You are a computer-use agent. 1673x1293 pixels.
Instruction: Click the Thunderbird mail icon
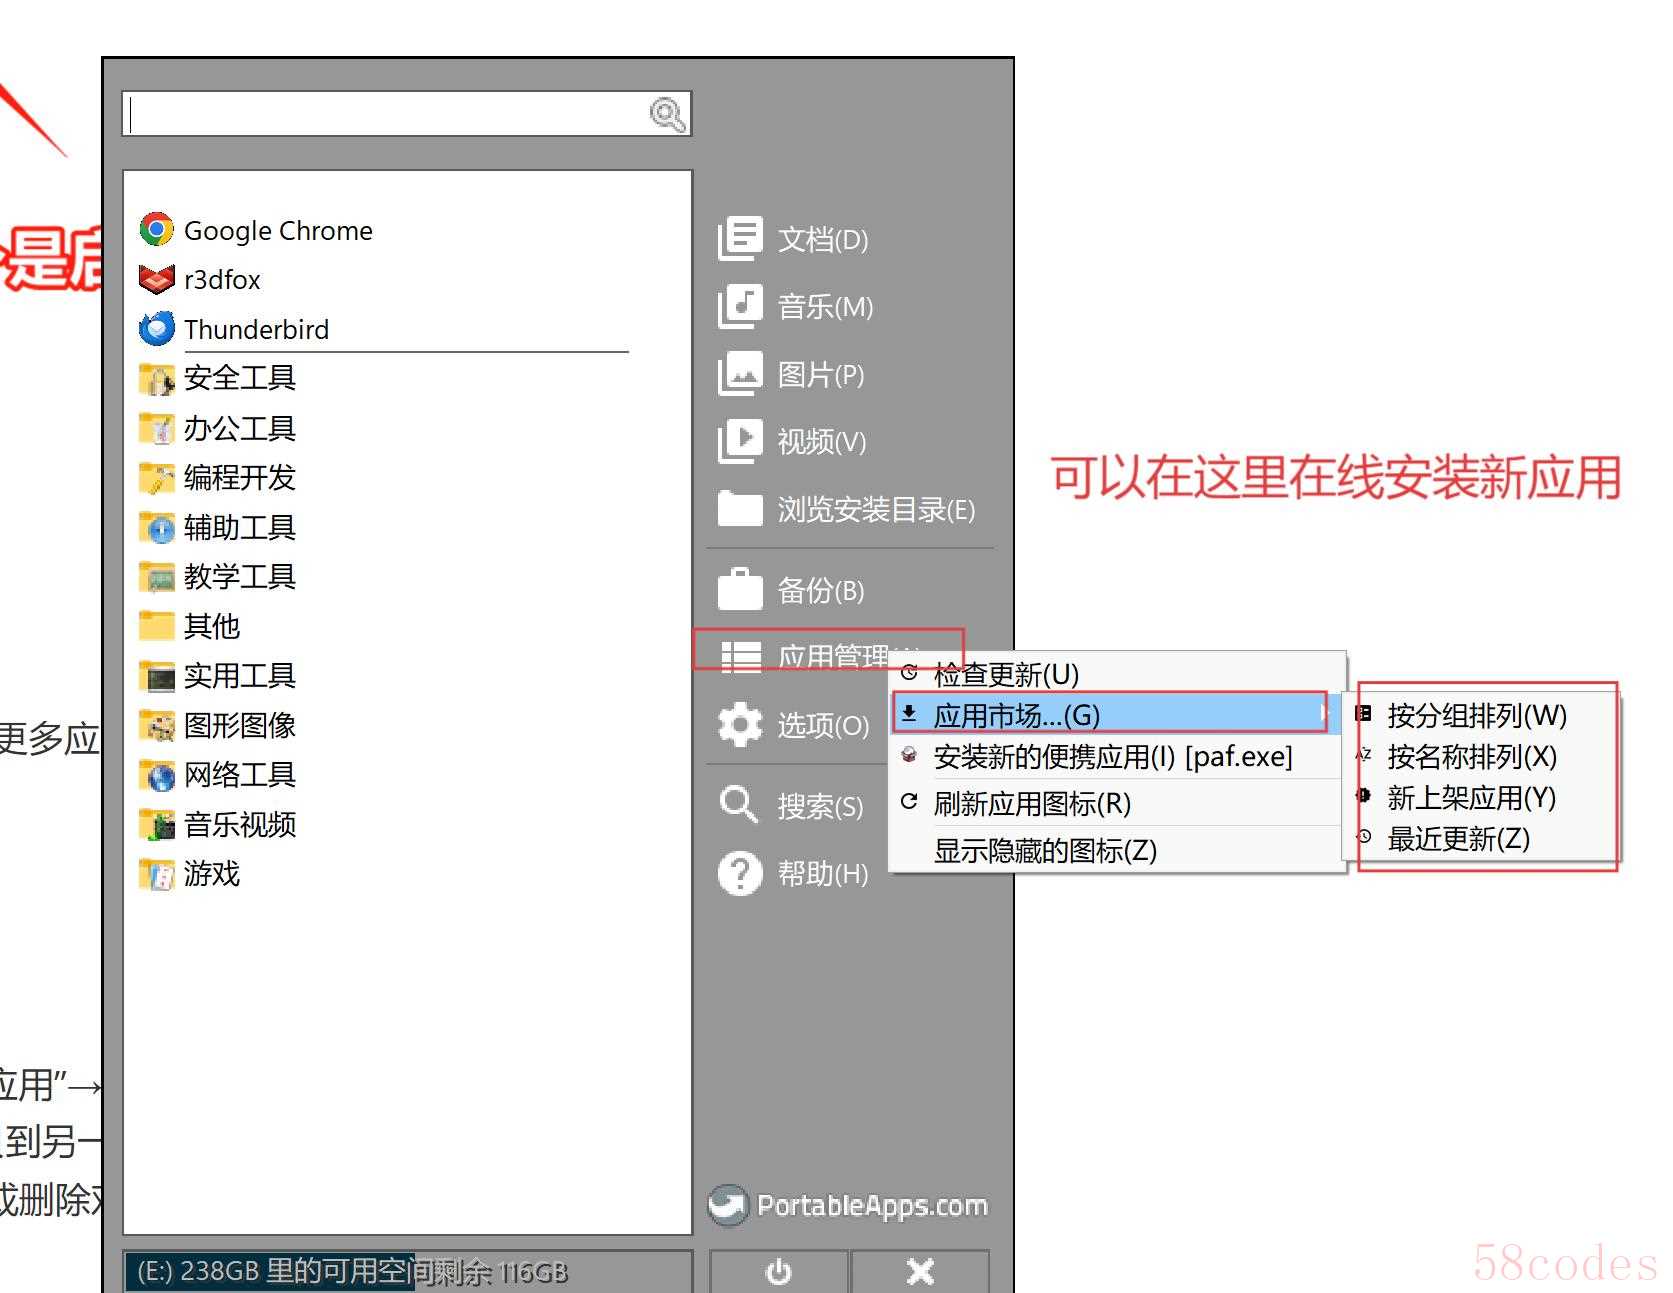click(156, 328)
